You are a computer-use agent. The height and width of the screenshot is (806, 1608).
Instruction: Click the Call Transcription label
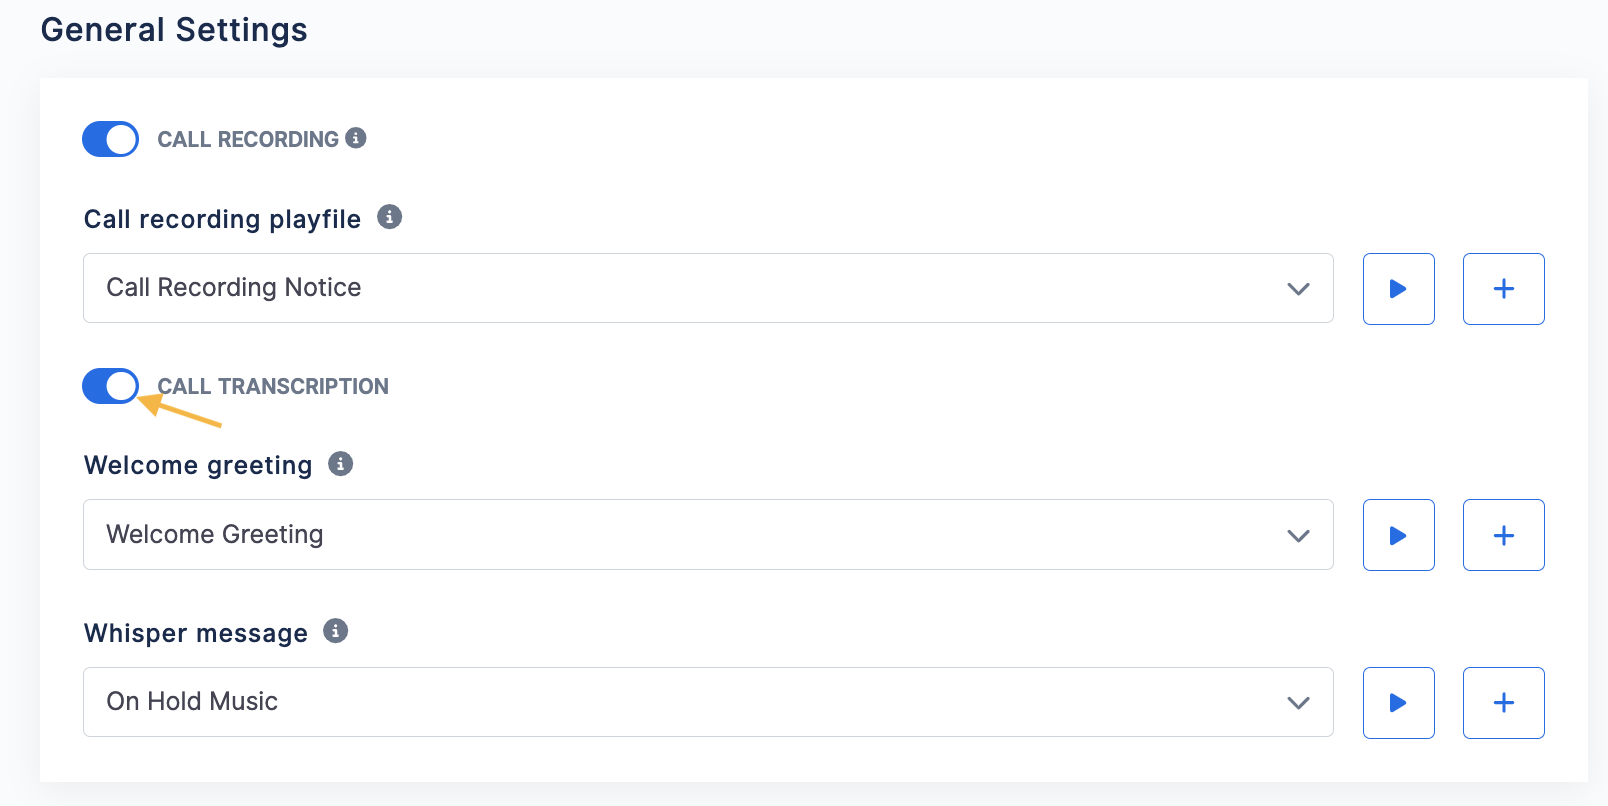tap(273, 386)
